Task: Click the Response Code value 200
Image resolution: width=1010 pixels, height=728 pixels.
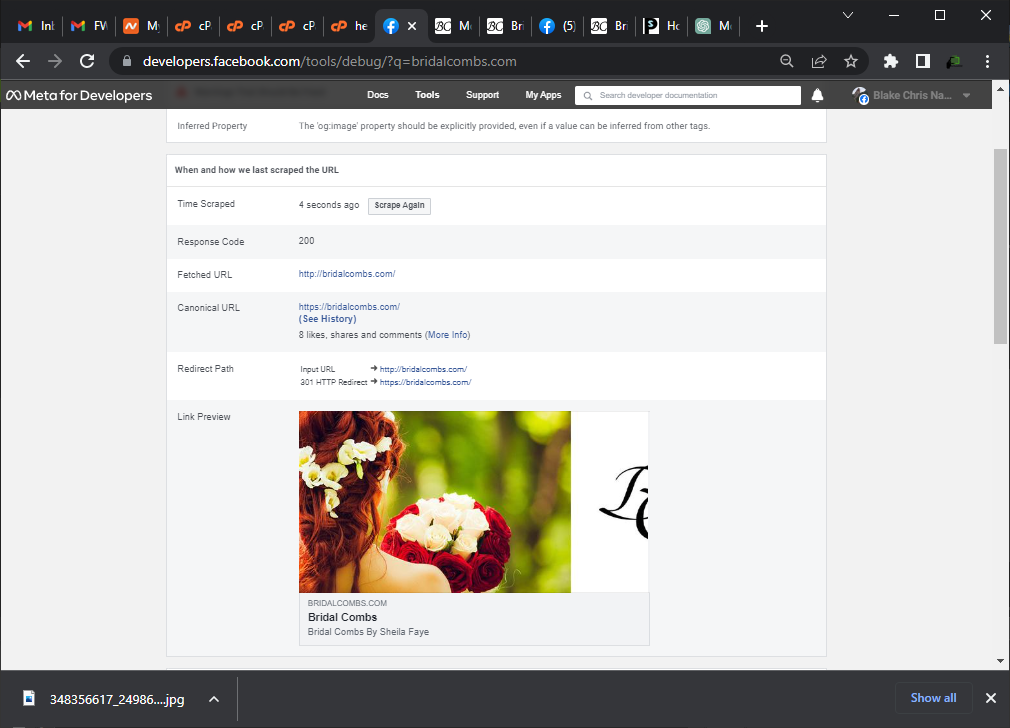Action: 306,241
